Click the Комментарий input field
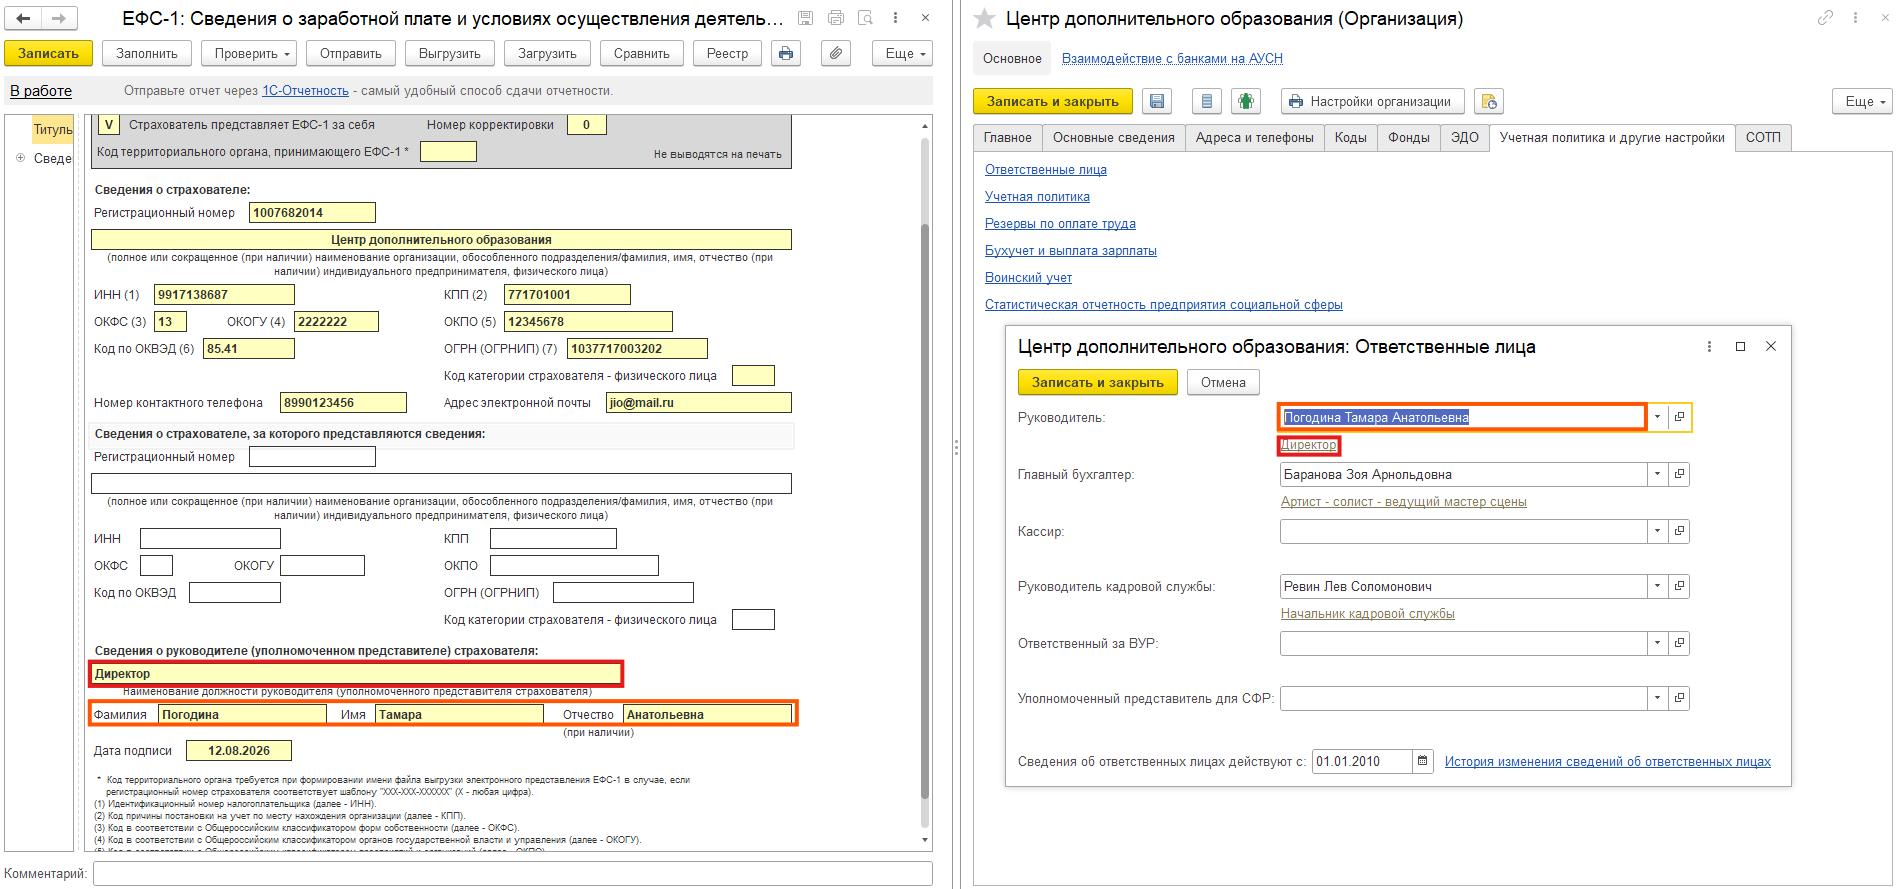 point(513,873)
